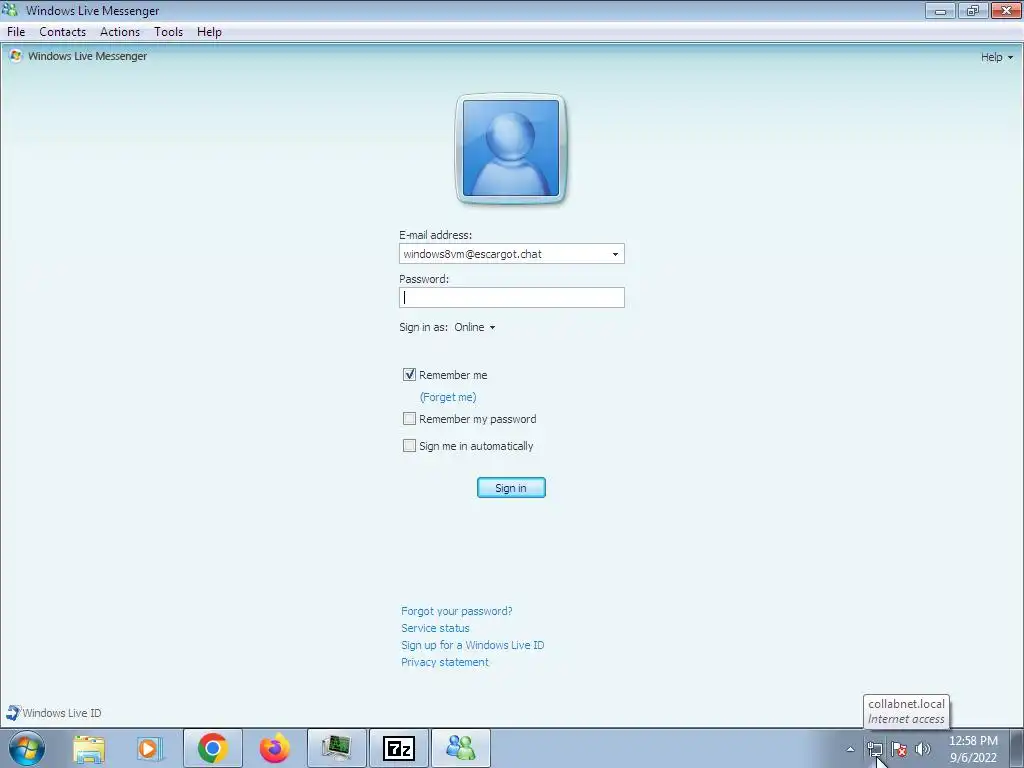Open the Contacts menu
The width and height of the screenshot is (1024, 768).
tap(63, 31)
